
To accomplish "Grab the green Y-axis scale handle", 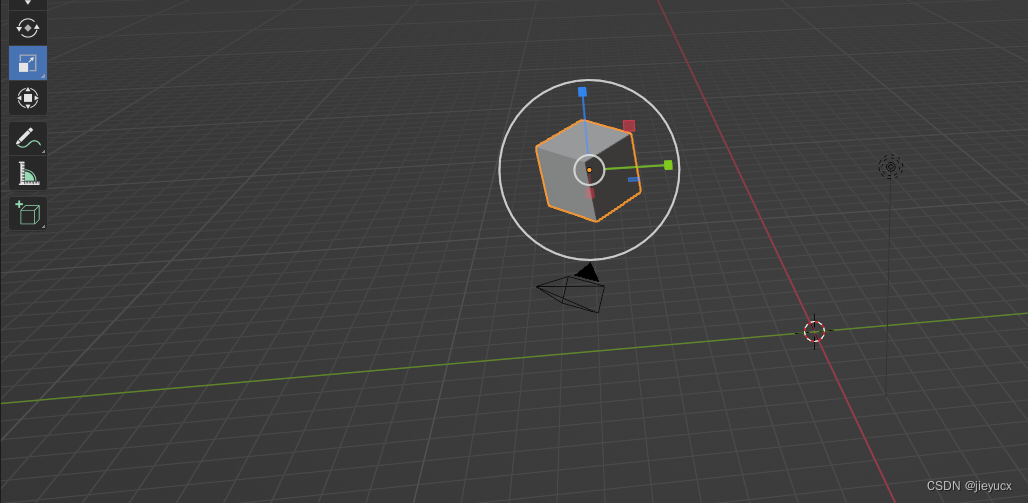I will pyautogui.click(x=668, y=165).
